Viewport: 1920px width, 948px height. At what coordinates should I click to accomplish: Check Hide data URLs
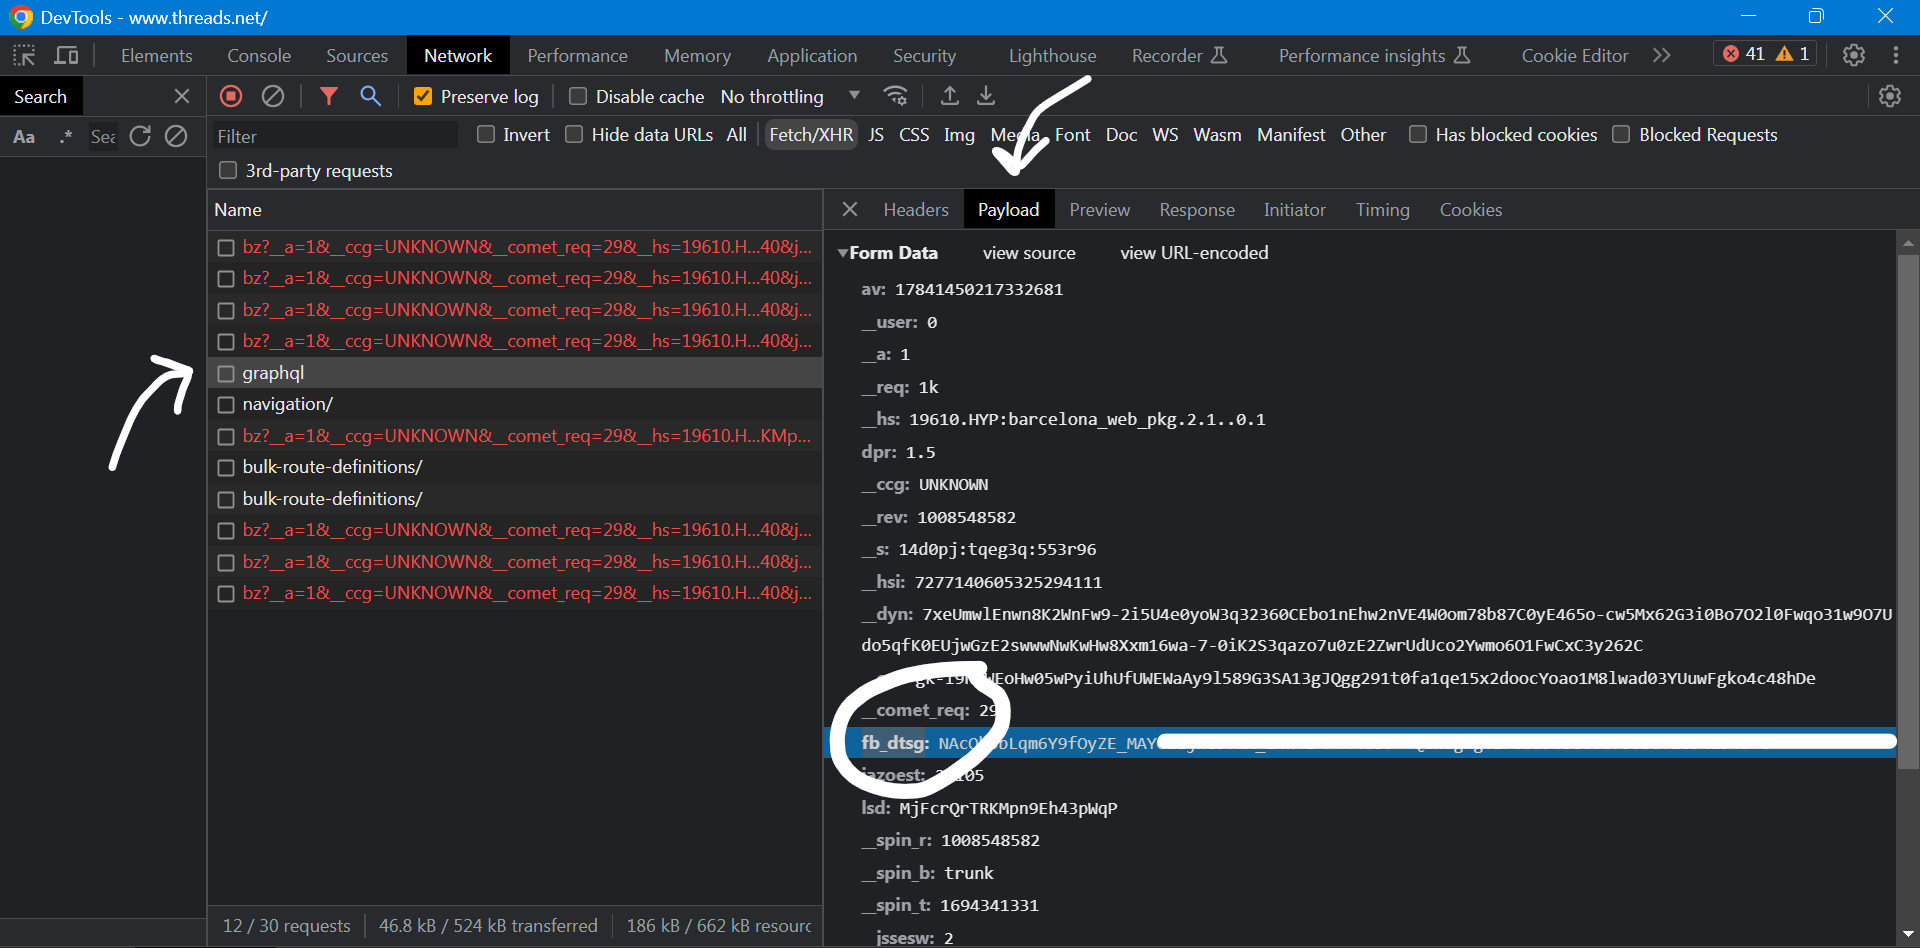click(x=574, y=134)
